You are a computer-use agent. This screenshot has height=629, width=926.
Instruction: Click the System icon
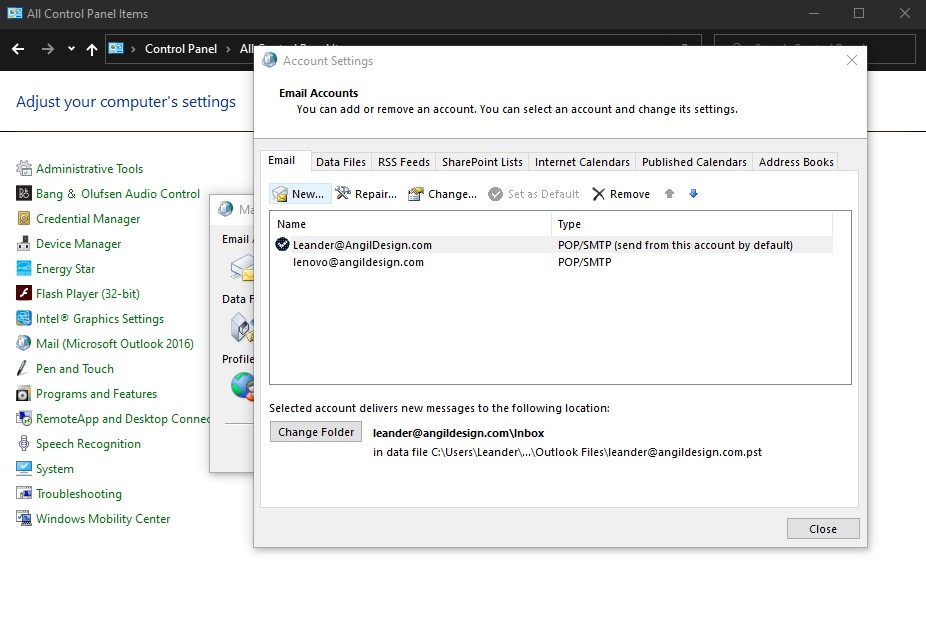coord(24,468)
